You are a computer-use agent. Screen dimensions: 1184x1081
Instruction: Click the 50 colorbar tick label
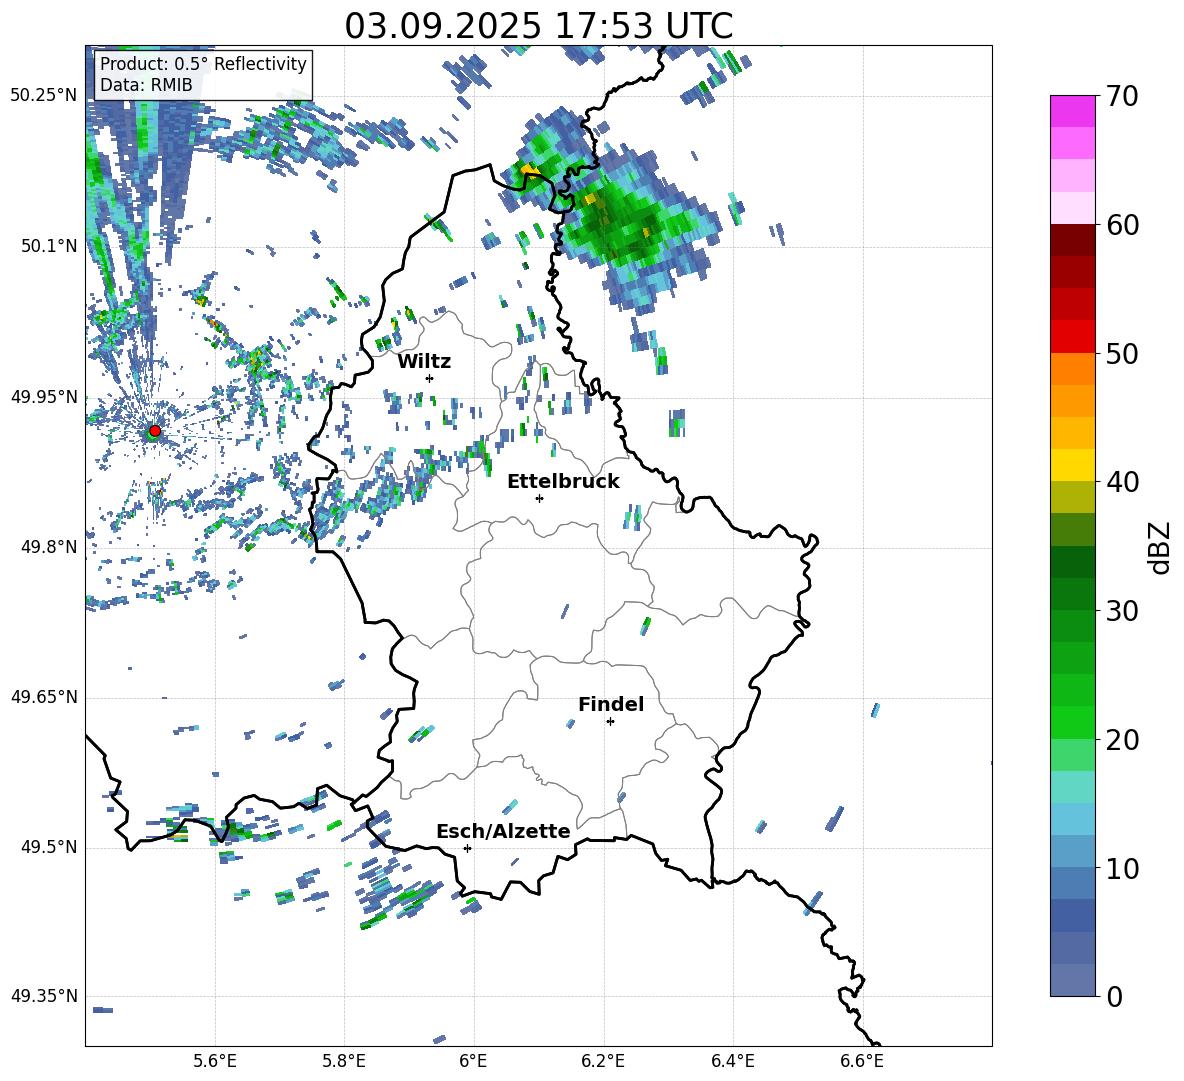pyautogui.click(x=1122, y=353)
